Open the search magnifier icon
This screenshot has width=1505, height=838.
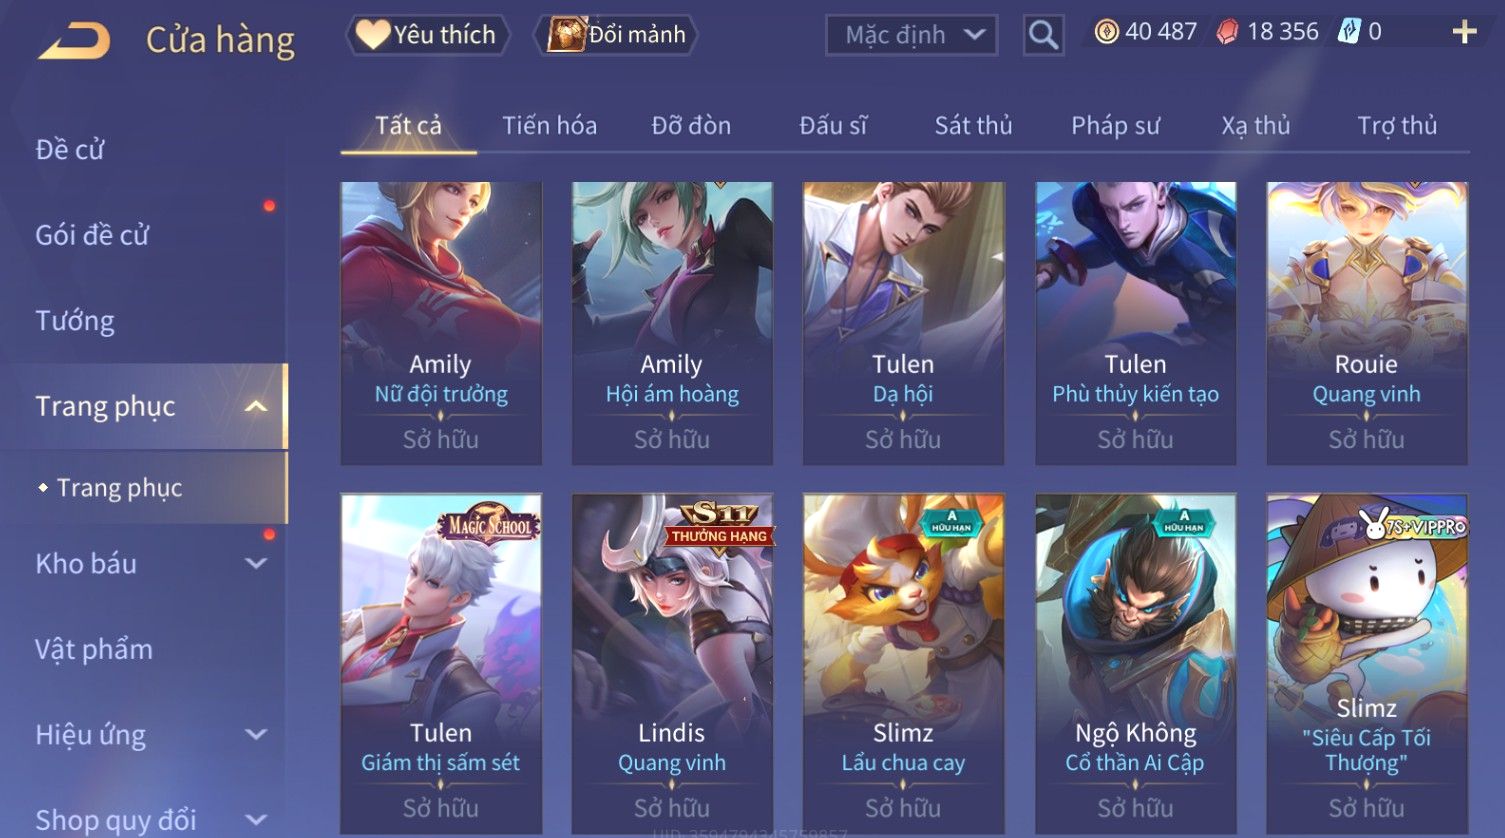tap(1043, 36)
